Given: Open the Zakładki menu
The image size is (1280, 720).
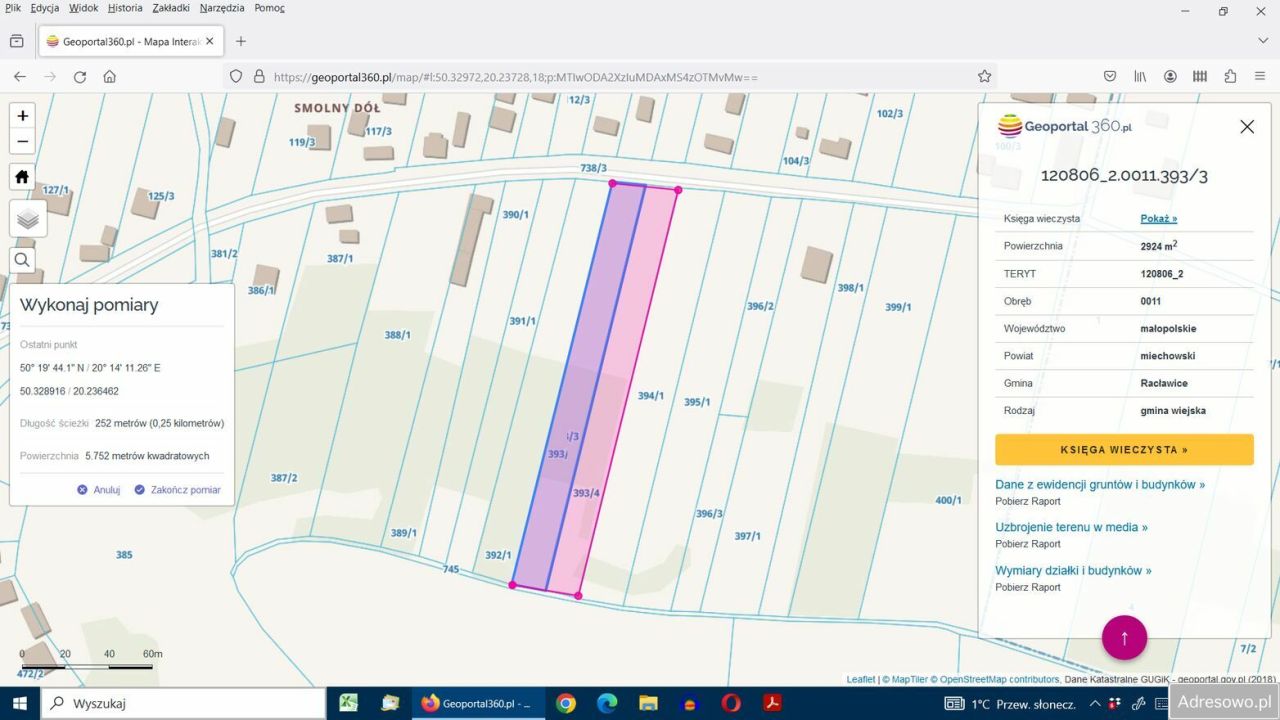Looking at the screenshot, I should click(171, 8).
